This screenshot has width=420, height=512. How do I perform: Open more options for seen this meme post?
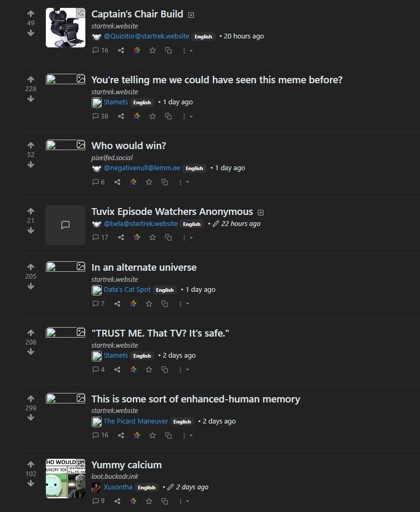click(x=184, y=116)
